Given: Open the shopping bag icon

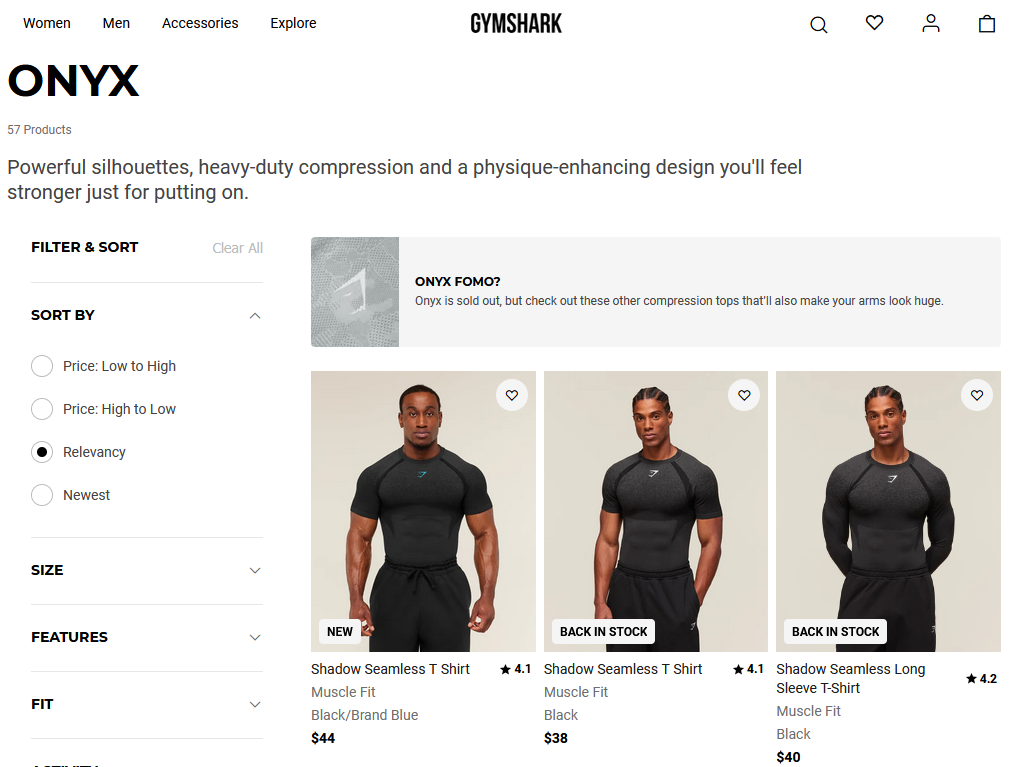Looking at the screenshot, I should (x=987, y=23).
